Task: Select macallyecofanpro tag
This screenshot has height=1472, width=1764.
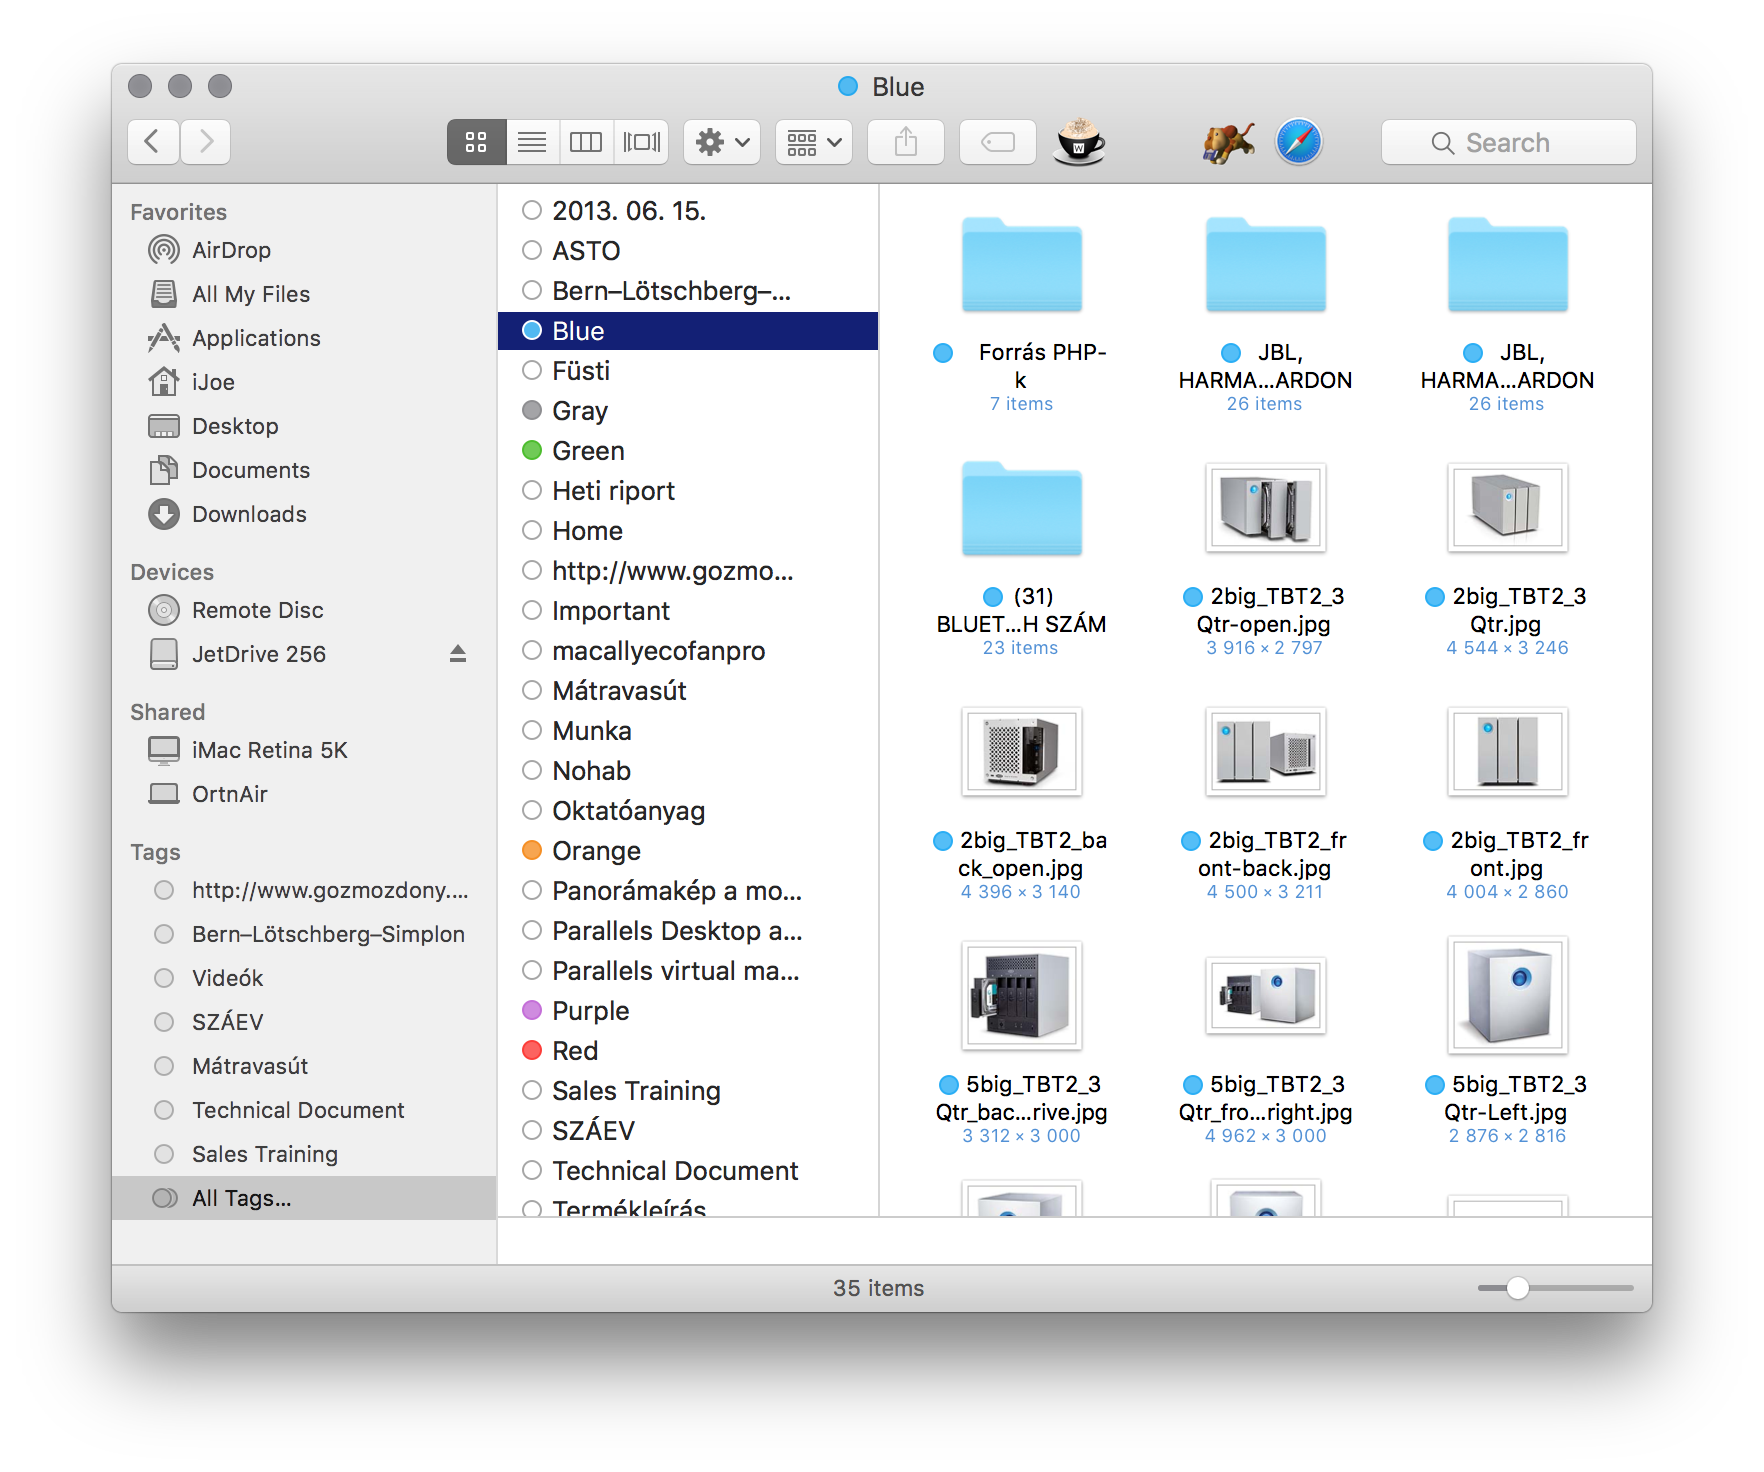Action: coord(688,651)
